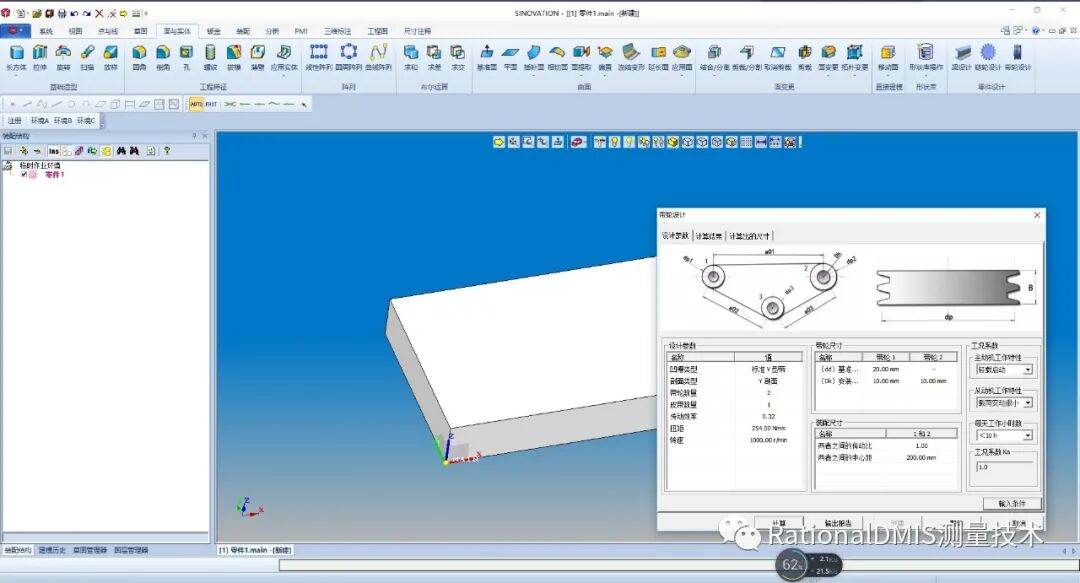Screen dimensions: 1080x583
Task: Select the 放样 loft tool
Action: coord(110,57)
